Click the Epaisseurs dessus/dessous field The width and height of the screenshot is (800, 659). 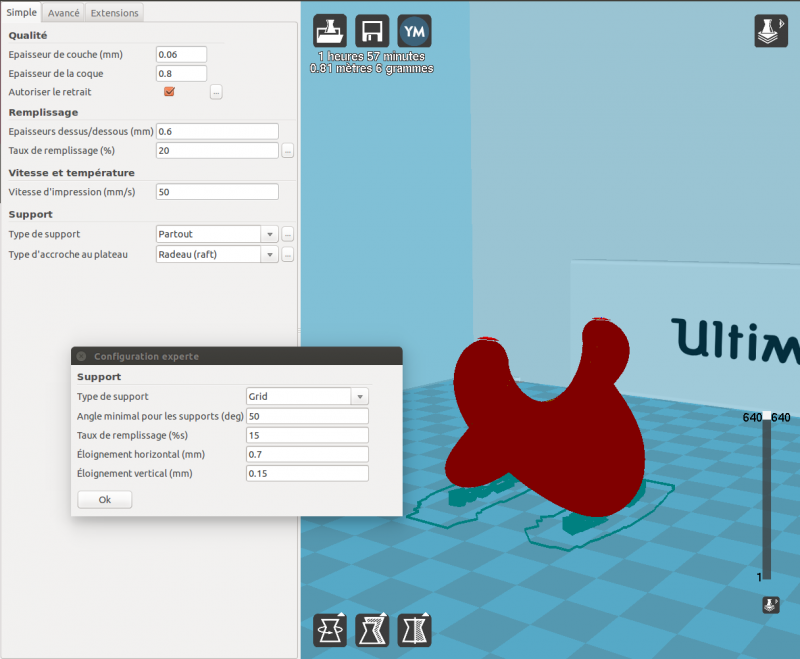point(217,131)
